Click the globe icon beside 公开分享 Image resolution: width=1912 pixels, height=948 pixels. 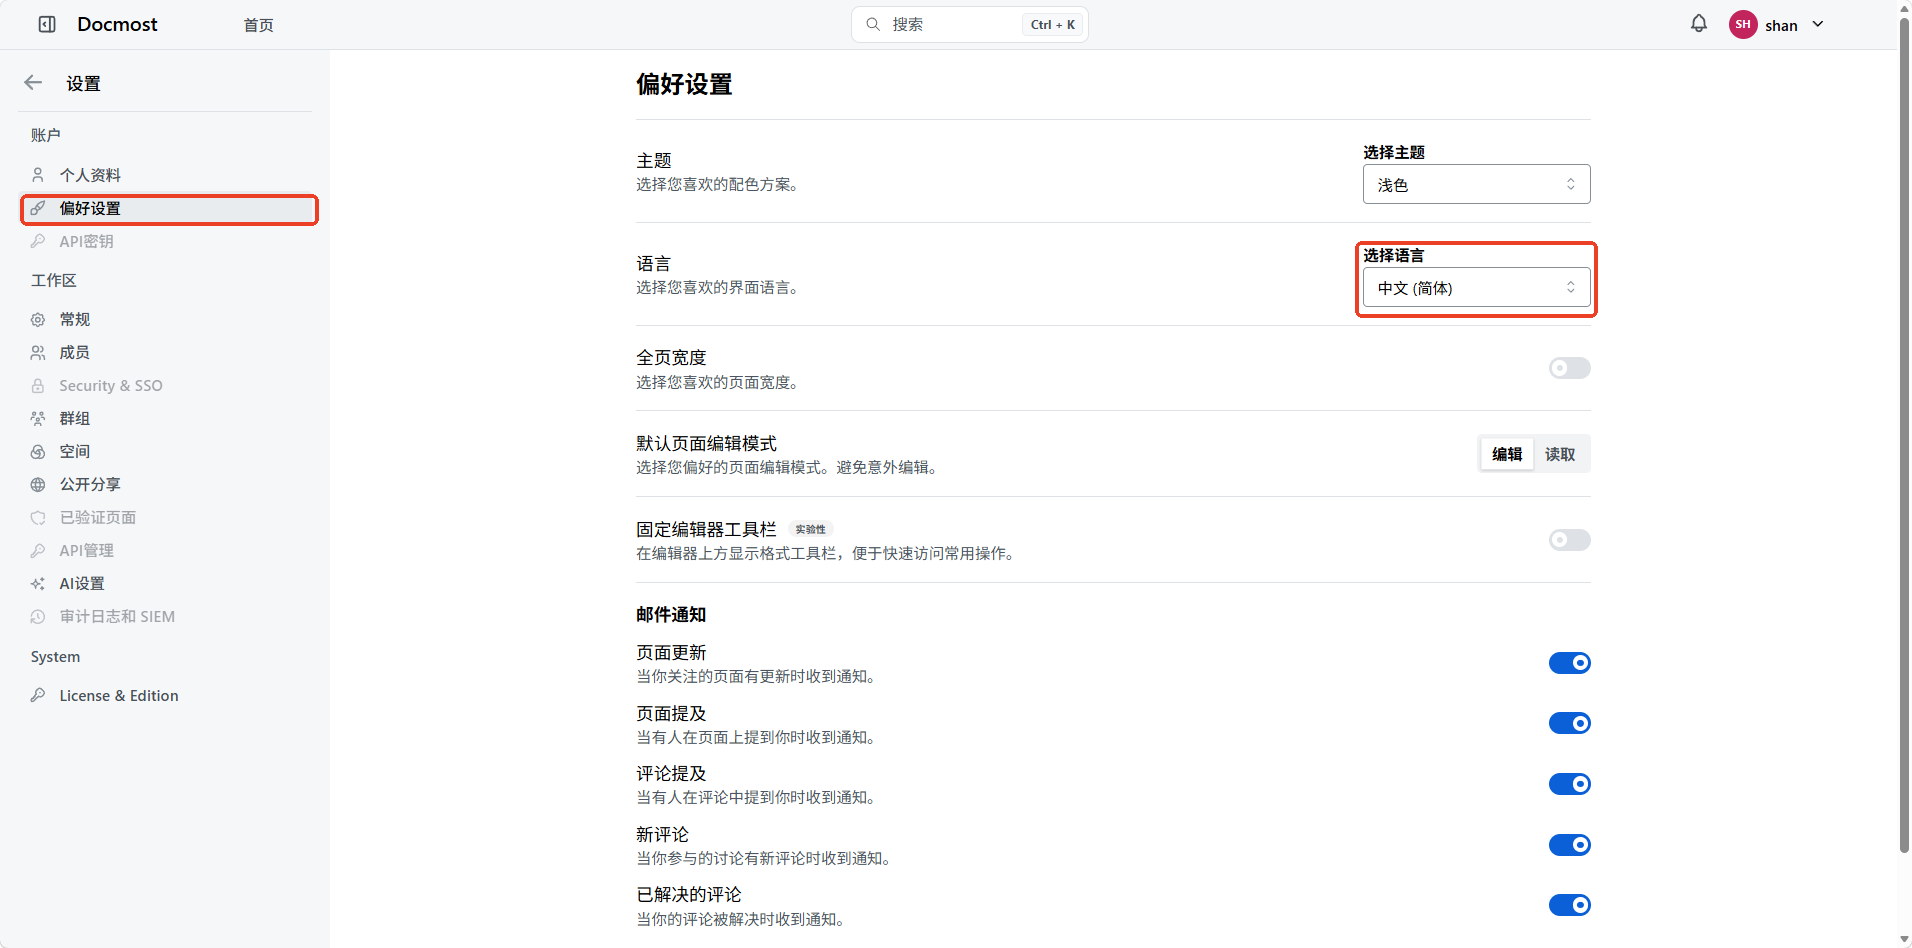click(x=38, y=485)
